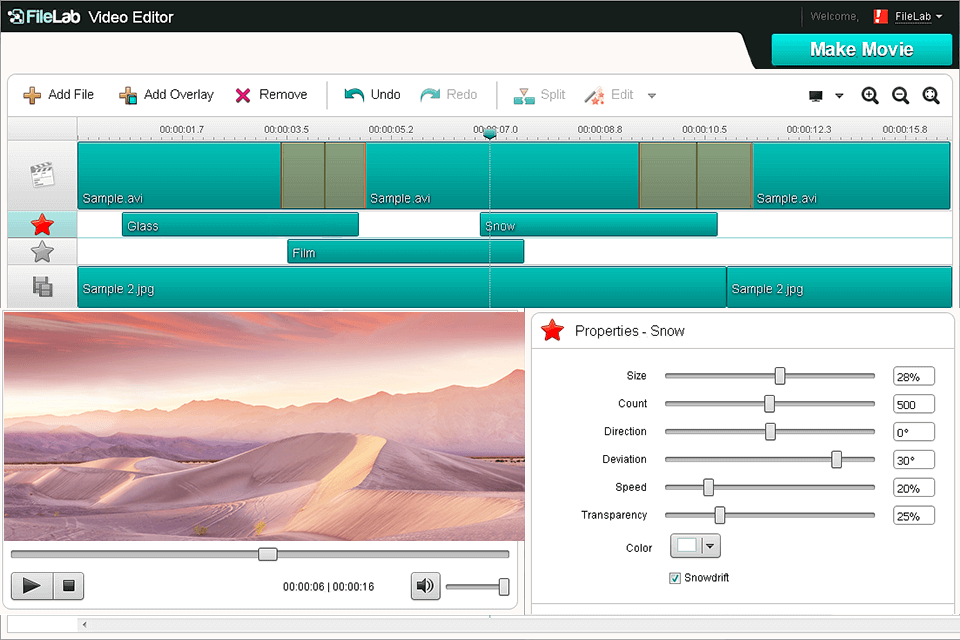
Task: Click the zoom-to-fit magnifier icon
Action: pos(931,96)
